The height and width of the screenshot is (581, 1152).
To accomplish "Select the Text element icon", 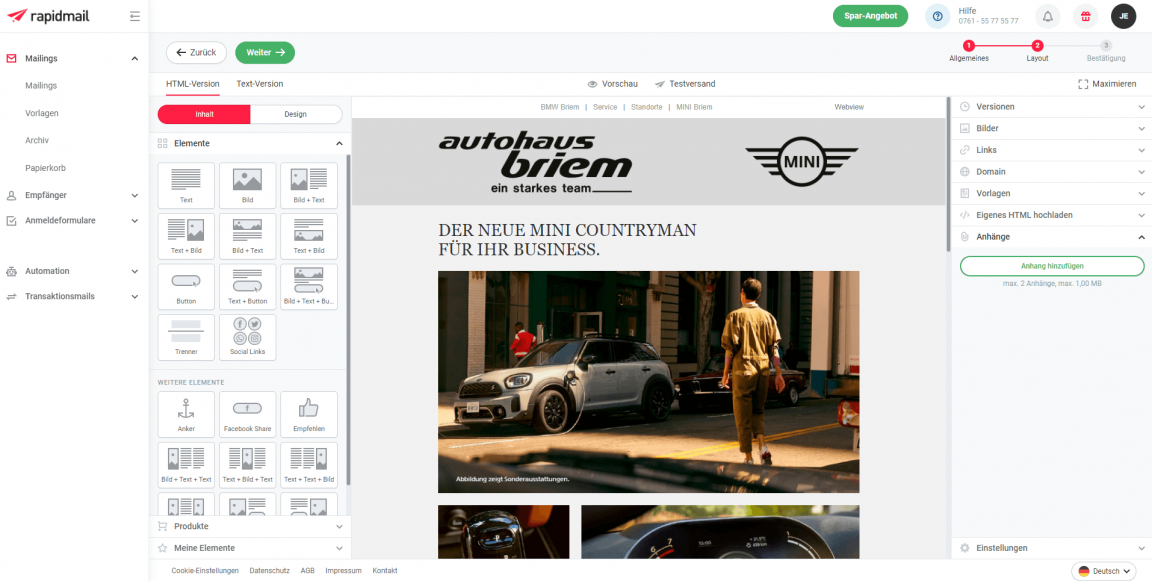I will click(x=186, y=185).
